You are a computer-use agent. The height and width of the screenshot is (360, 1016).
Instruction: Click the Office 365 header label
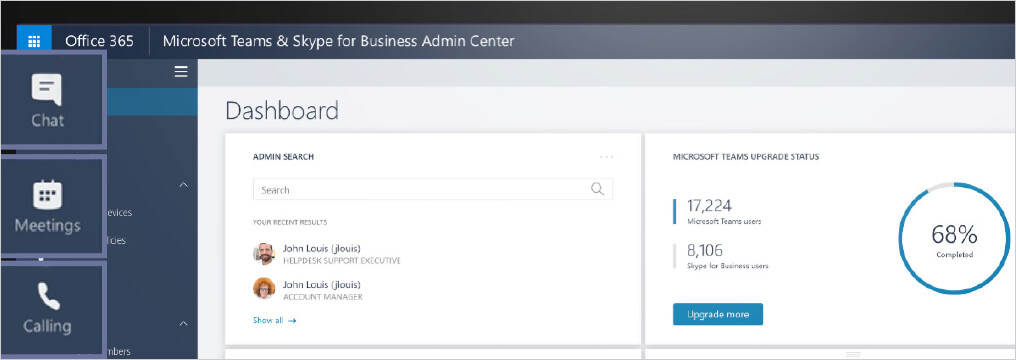[99, 41]
